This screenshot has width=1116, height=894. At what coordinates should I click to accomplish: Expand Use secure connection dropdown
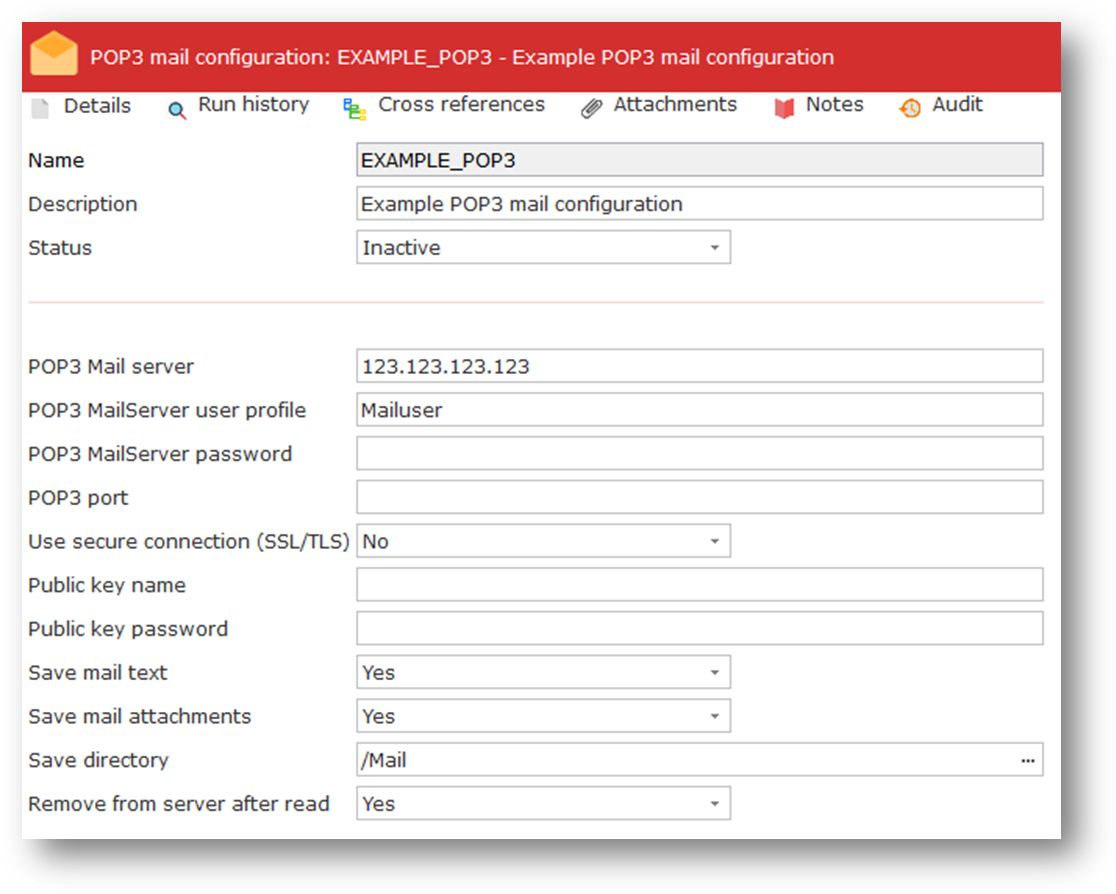pyautogui.click(x=714, y=542)
